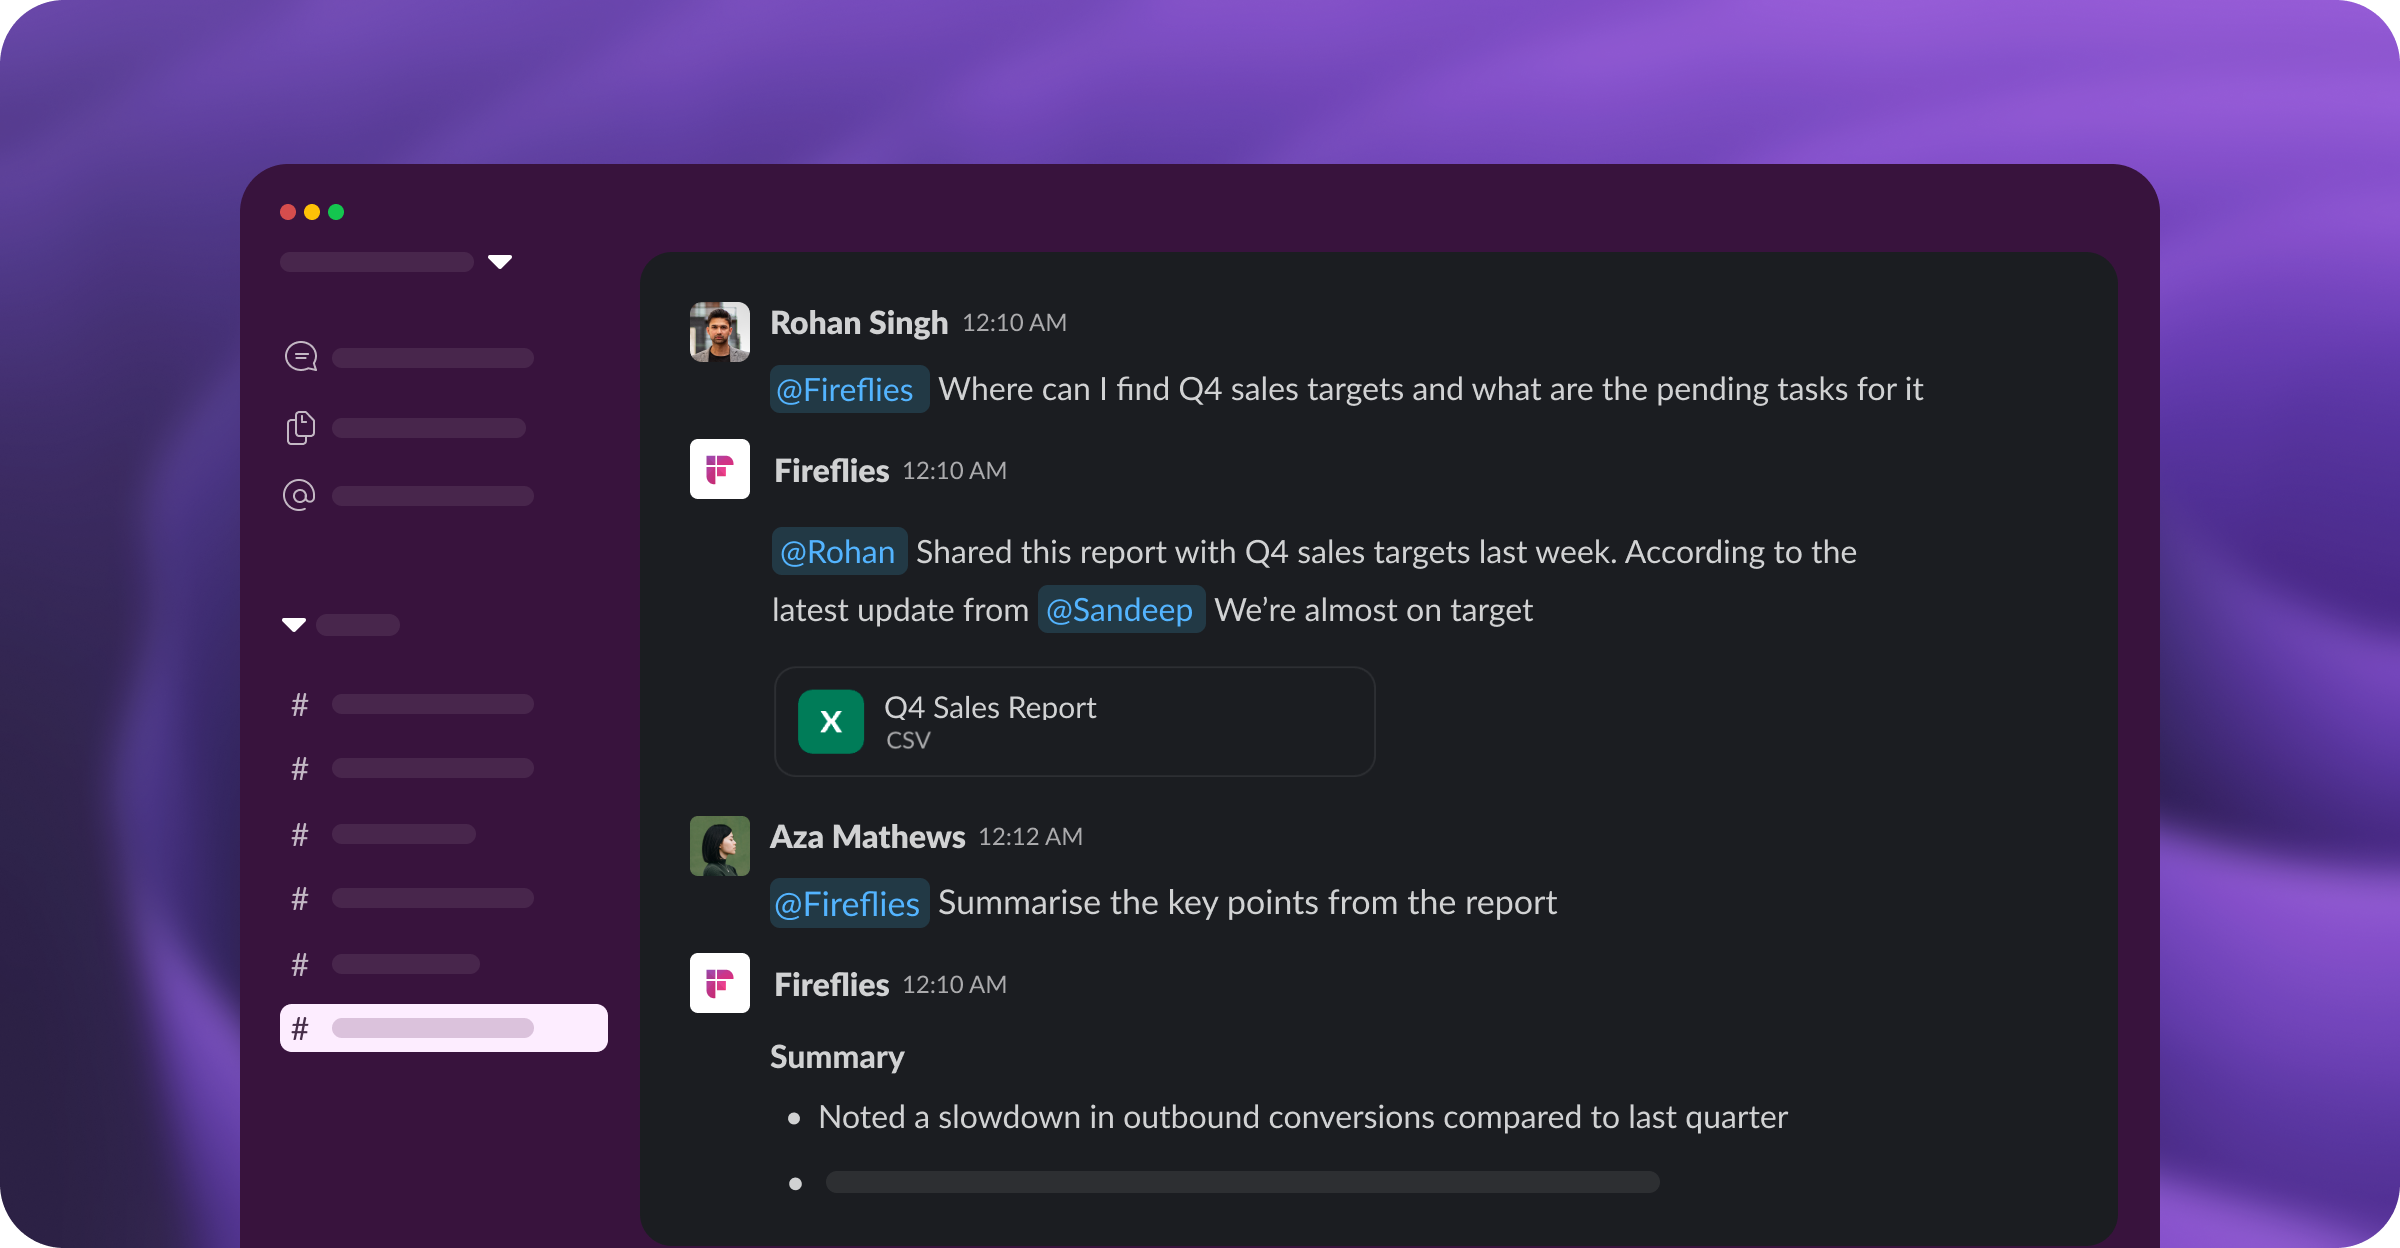This screenshot has height=1248, width=2400.
Task: Click the @Fireflies mention in Aza's message
Action: tap(848, 904)
